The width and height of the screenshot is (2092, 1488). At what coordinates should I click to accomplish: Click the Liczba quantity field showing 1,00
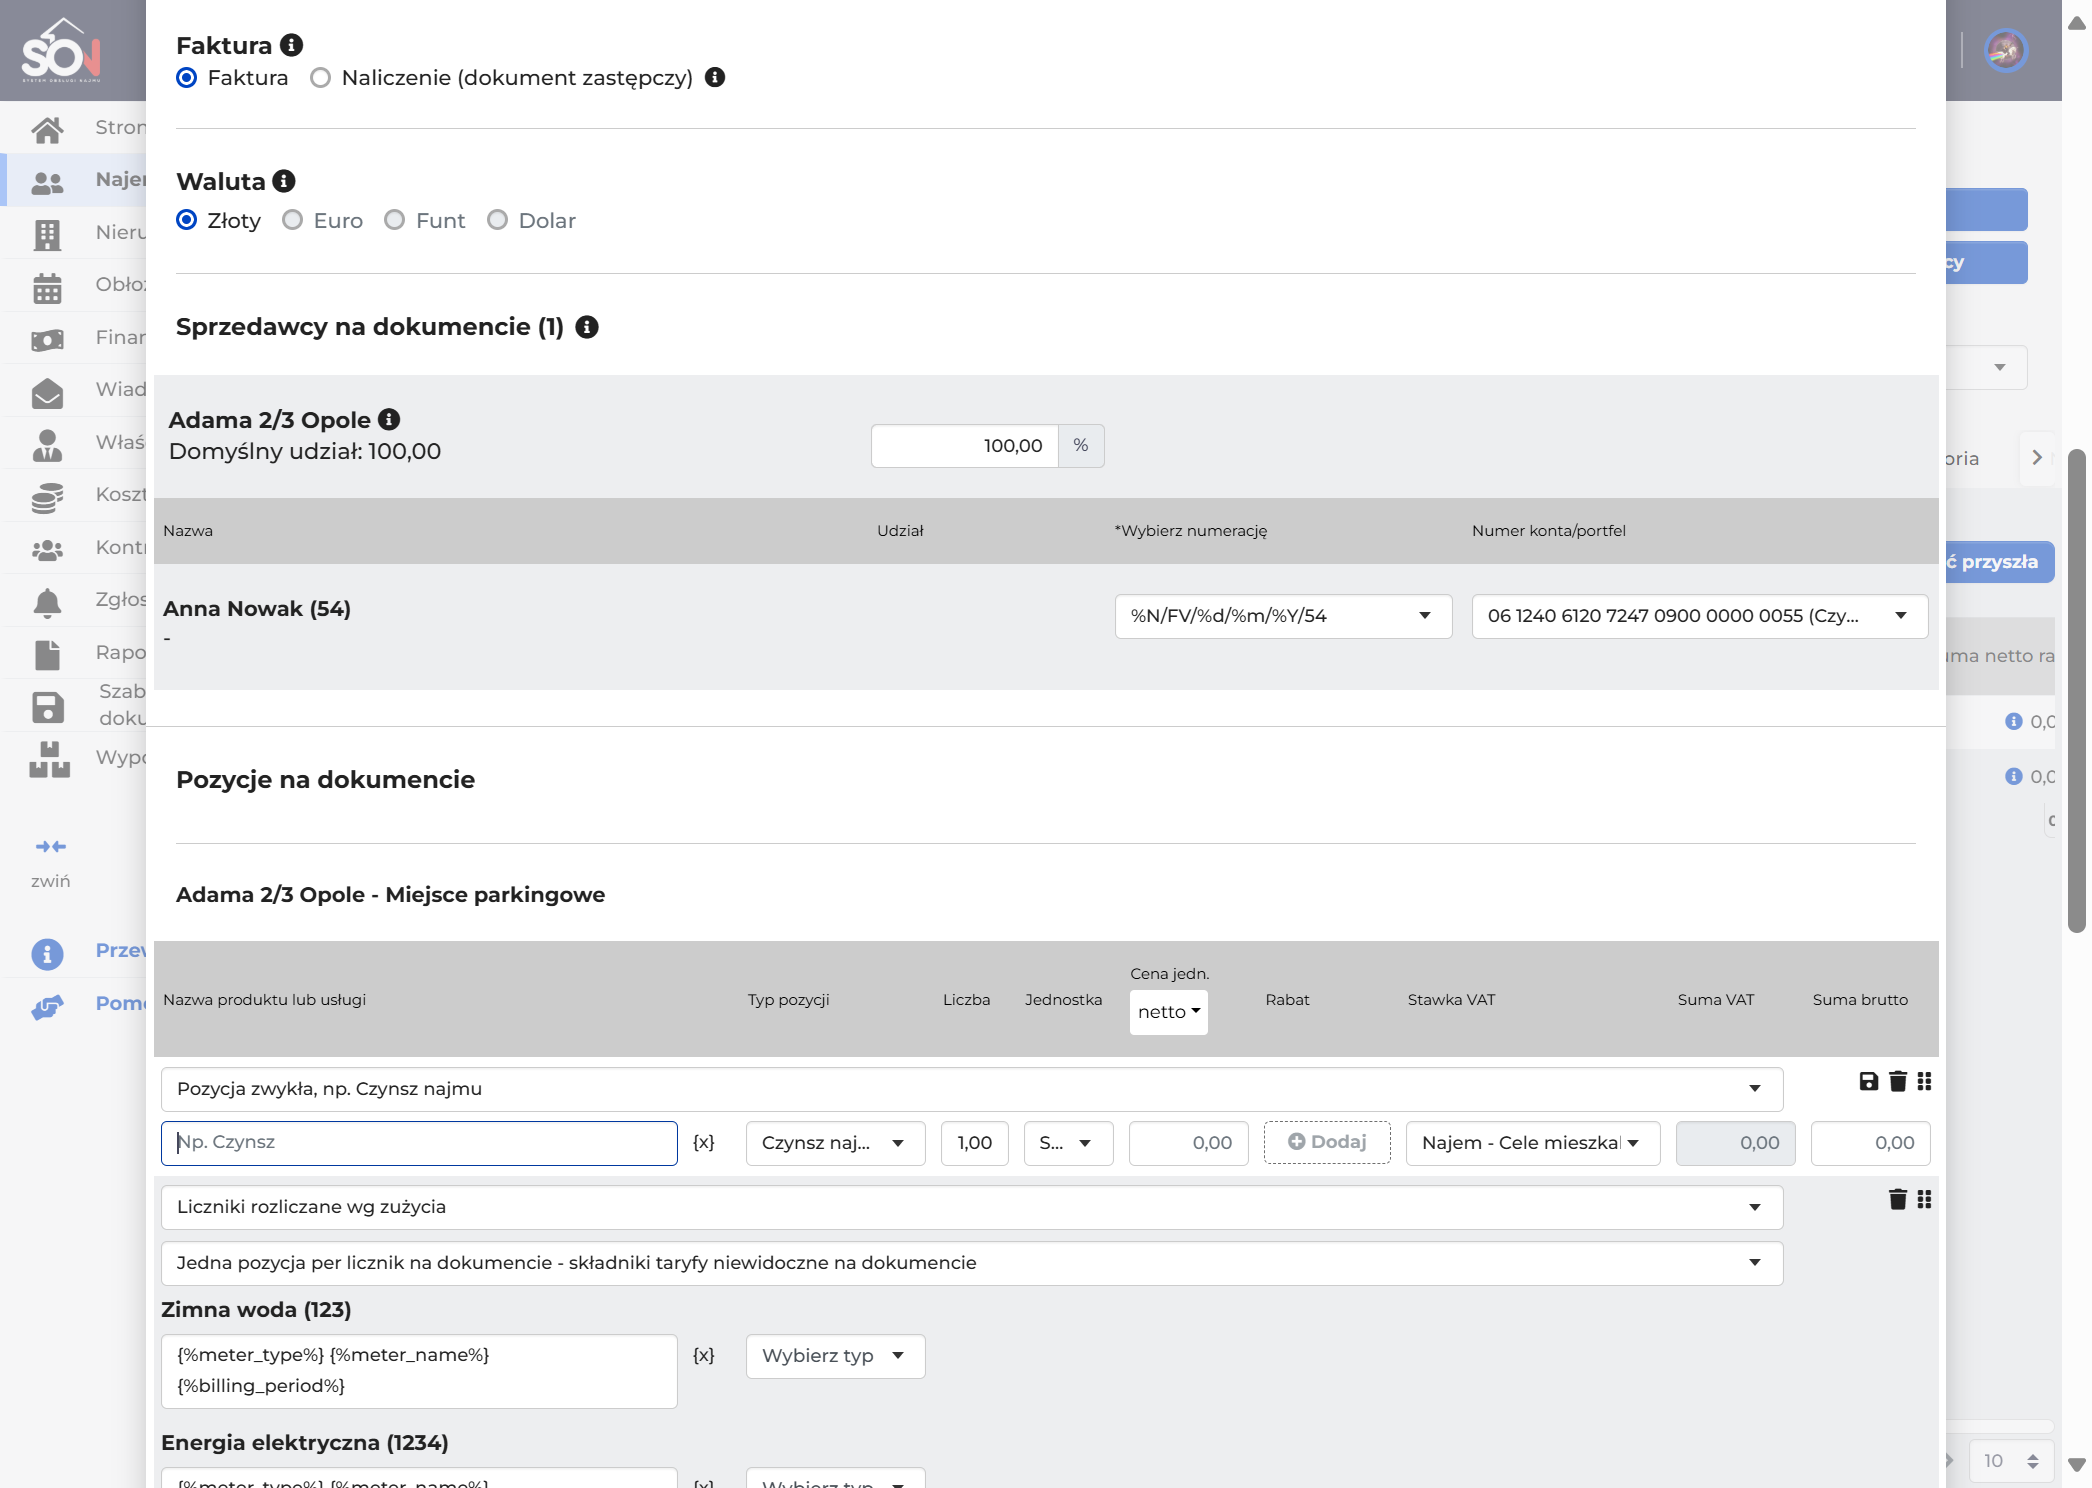click(x=974, y=1143)
